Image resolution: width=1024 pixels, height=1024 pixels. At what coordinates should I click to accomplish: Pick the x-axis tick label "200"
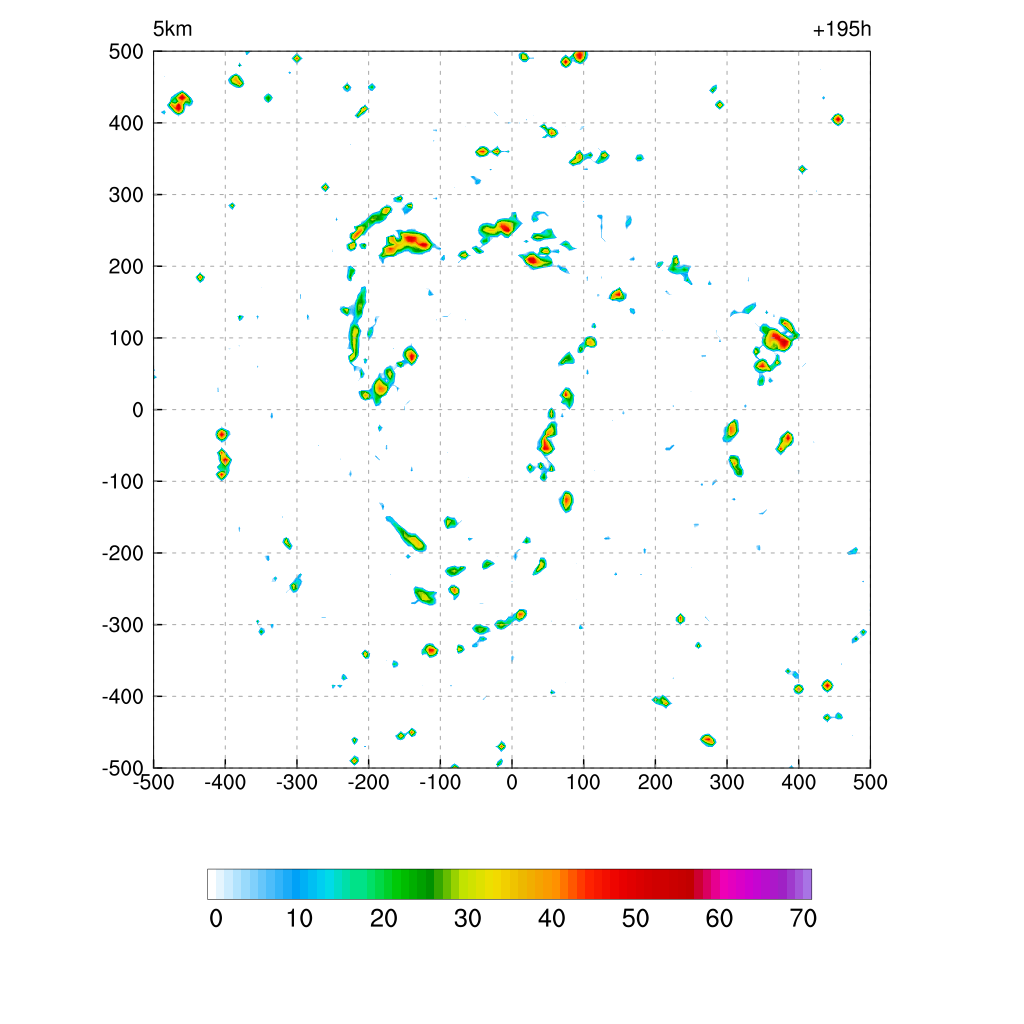655,782
